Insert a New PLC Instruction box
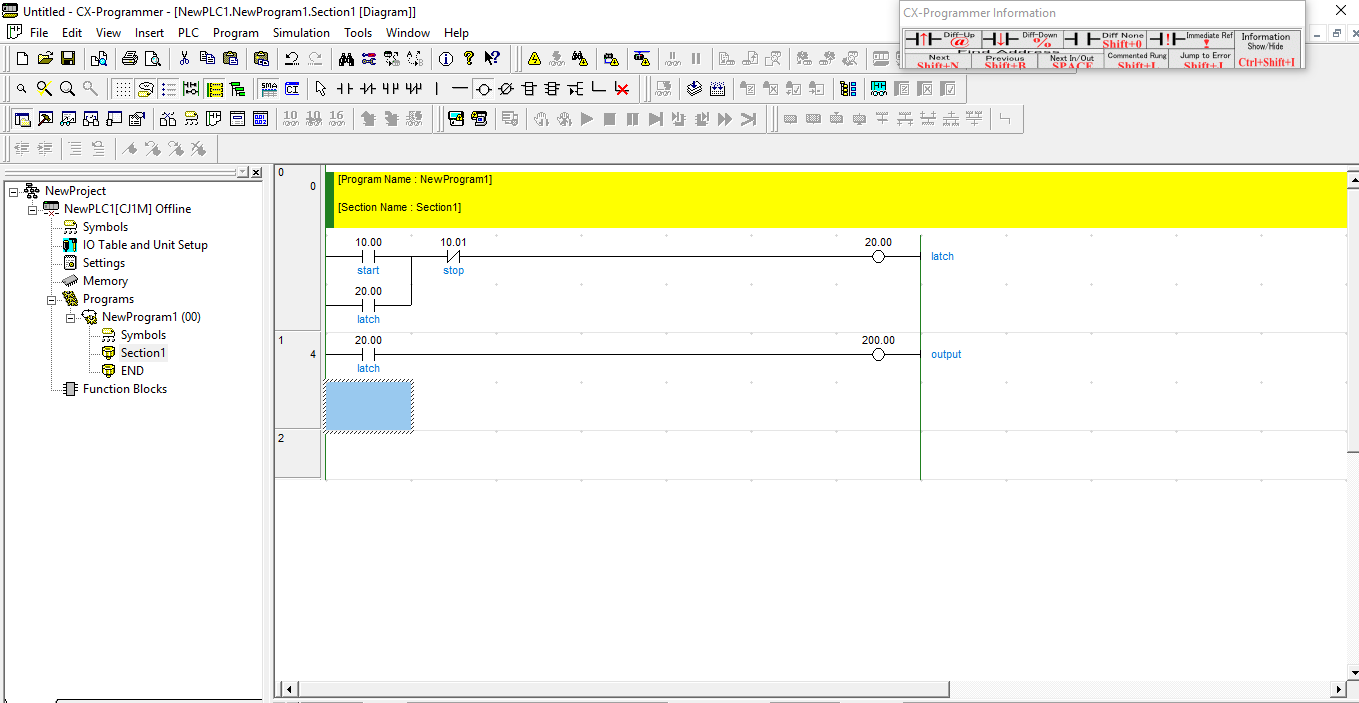 click(529, 88)
